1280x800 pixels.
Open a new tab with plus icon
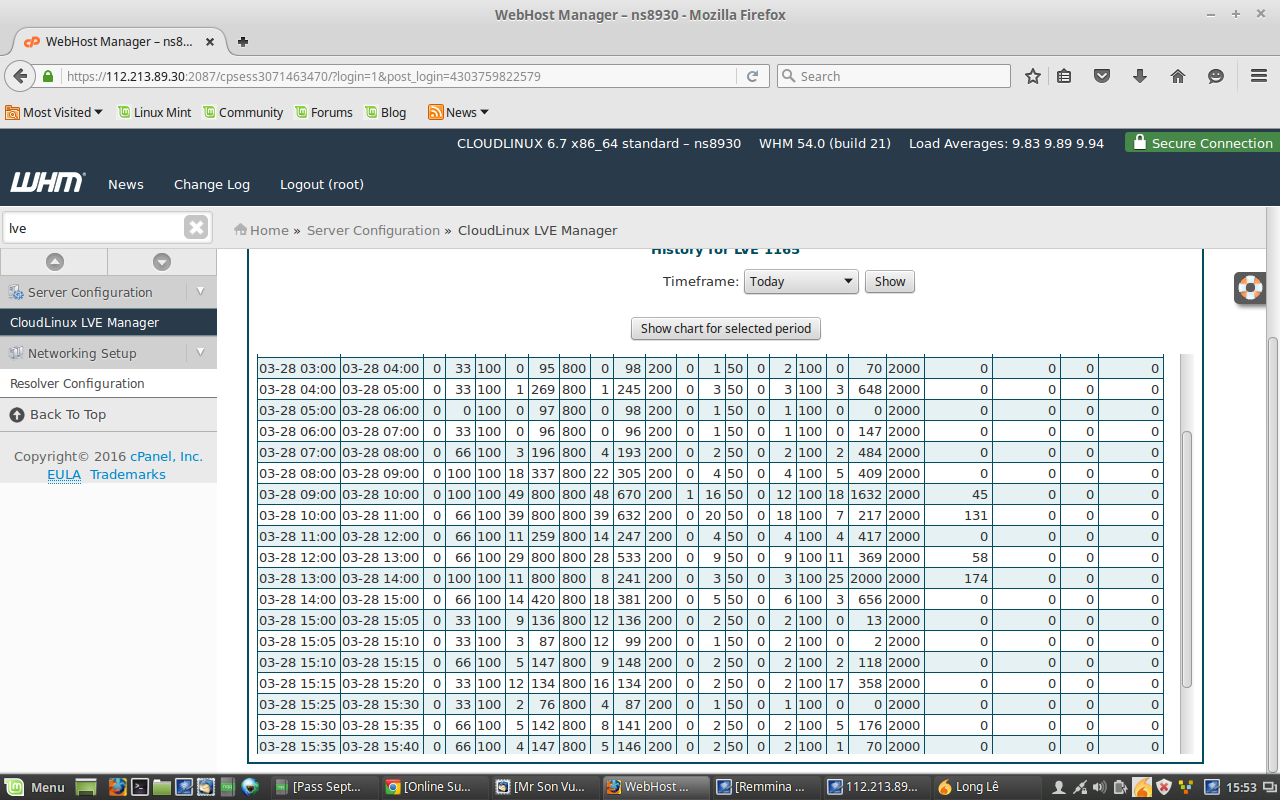click(x=243, y=42)
